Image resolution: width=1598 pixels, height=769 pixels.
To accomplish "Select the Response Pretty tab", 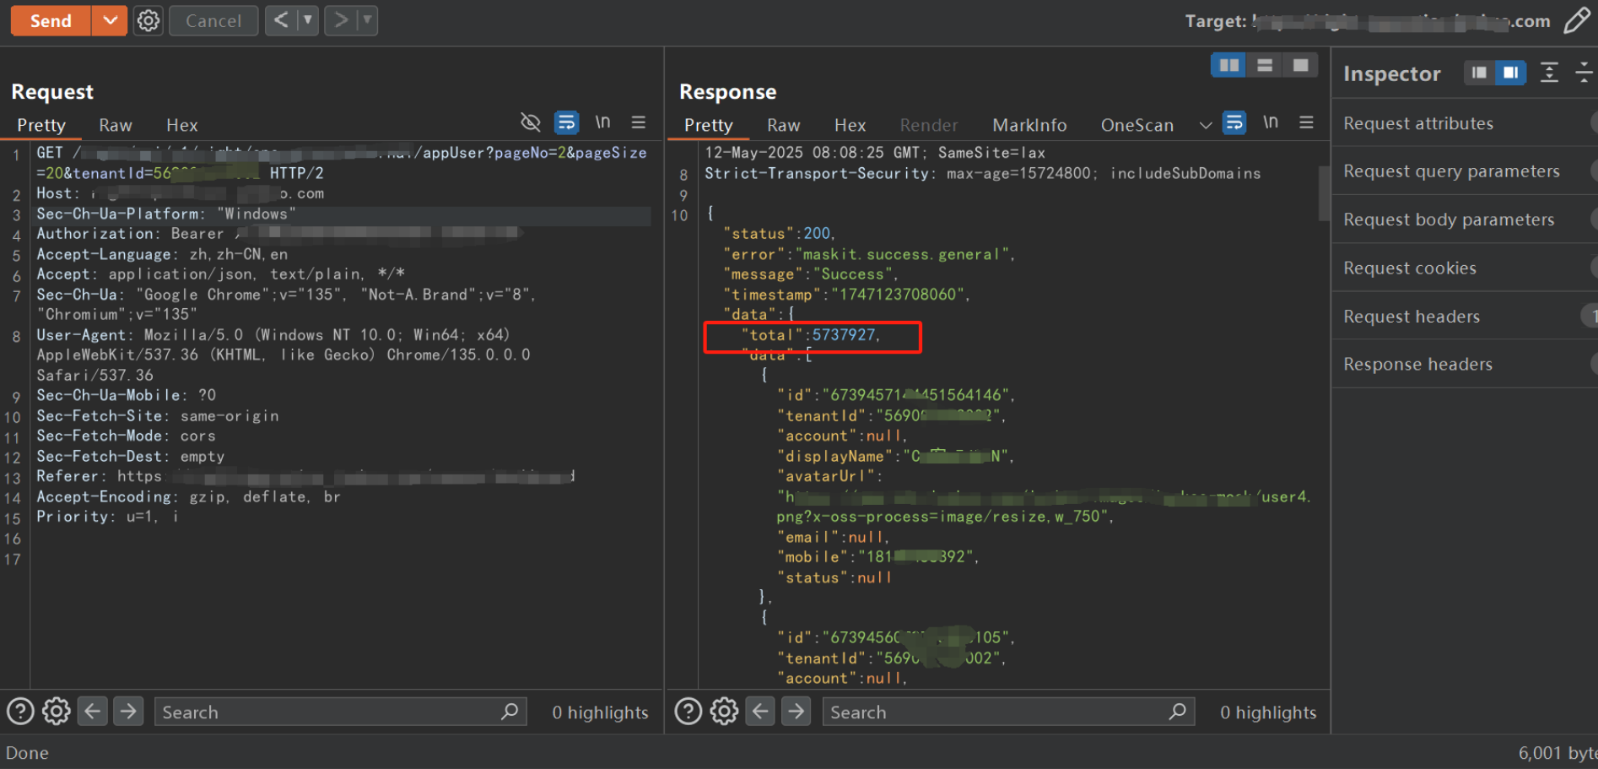I will pyautogui.click(x=708, y=125).
